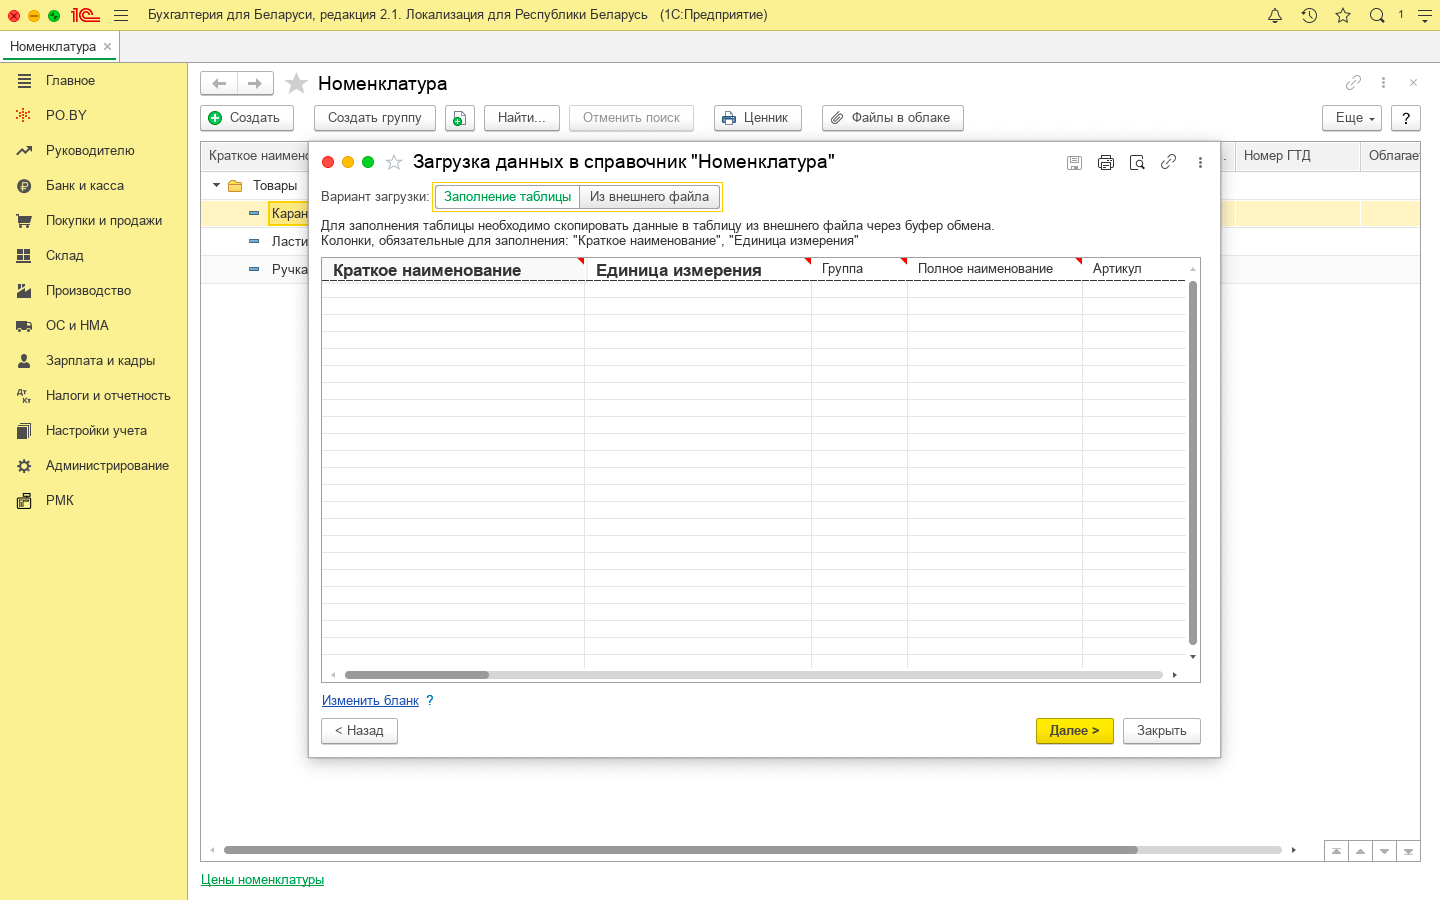Click the save icon in the dialog header
Image resolution: width=1440 pixels, height=900 pixels.
click(x=1074, y=163)
